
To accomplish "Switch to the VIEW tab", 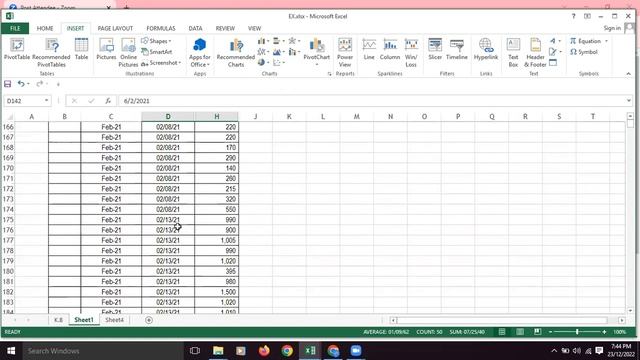I will tap(254, 28).
